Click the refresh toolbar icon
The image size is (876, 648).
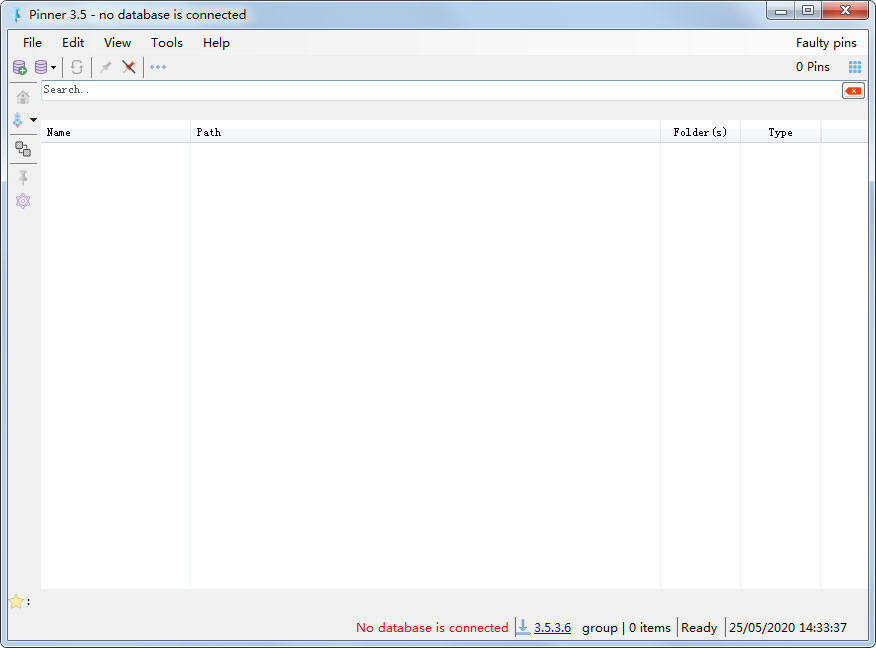click(77, 67)
